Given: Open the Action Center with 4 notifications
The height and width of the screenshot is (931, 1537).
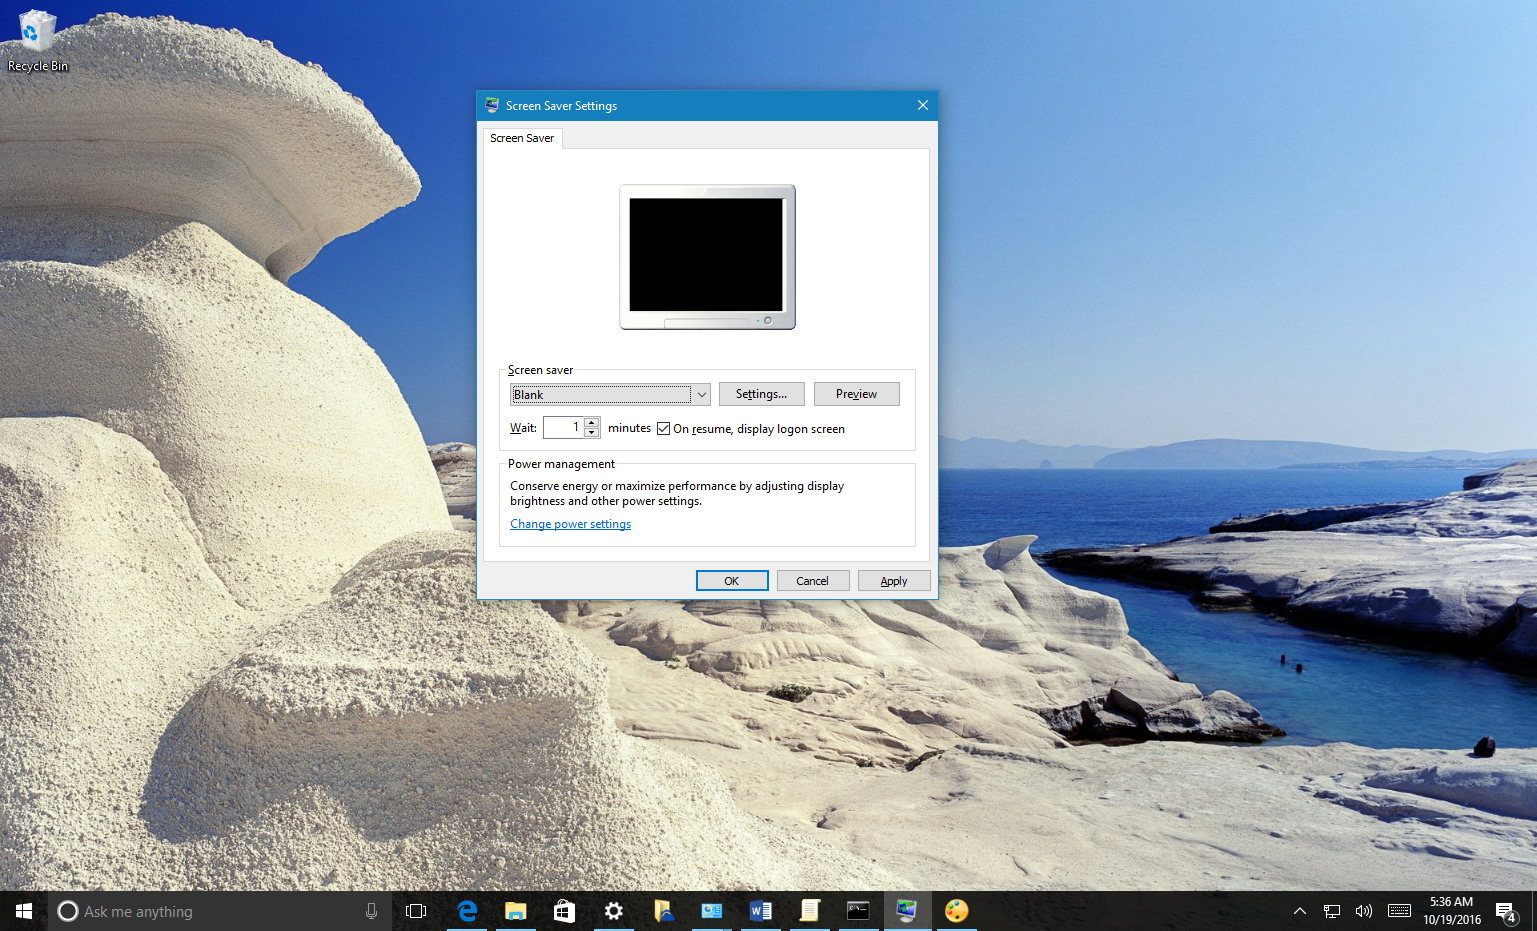Looking at the screenshot, I should pos(1506,911).
